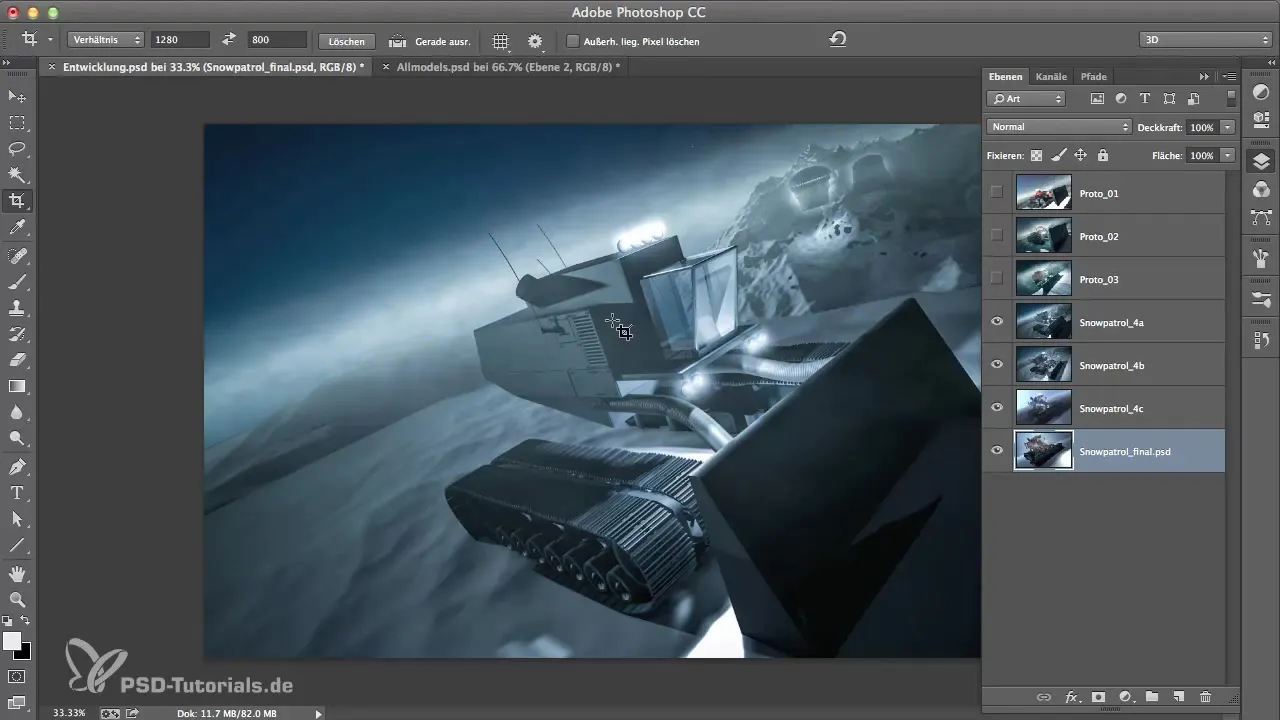Select the Pen tool
The height and width of the screenshot is (720, 1280).
pos(17,467)
